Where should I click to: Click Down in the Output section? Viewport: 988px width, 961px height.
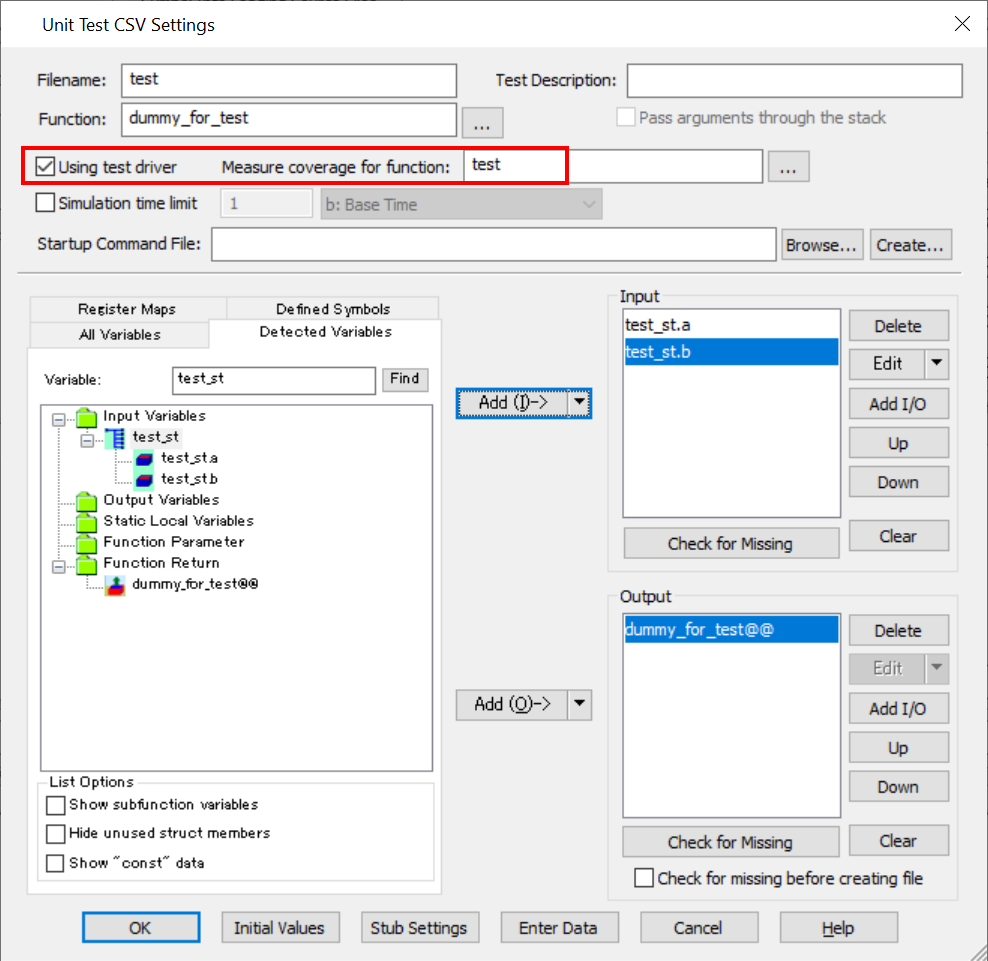[899, 786]
